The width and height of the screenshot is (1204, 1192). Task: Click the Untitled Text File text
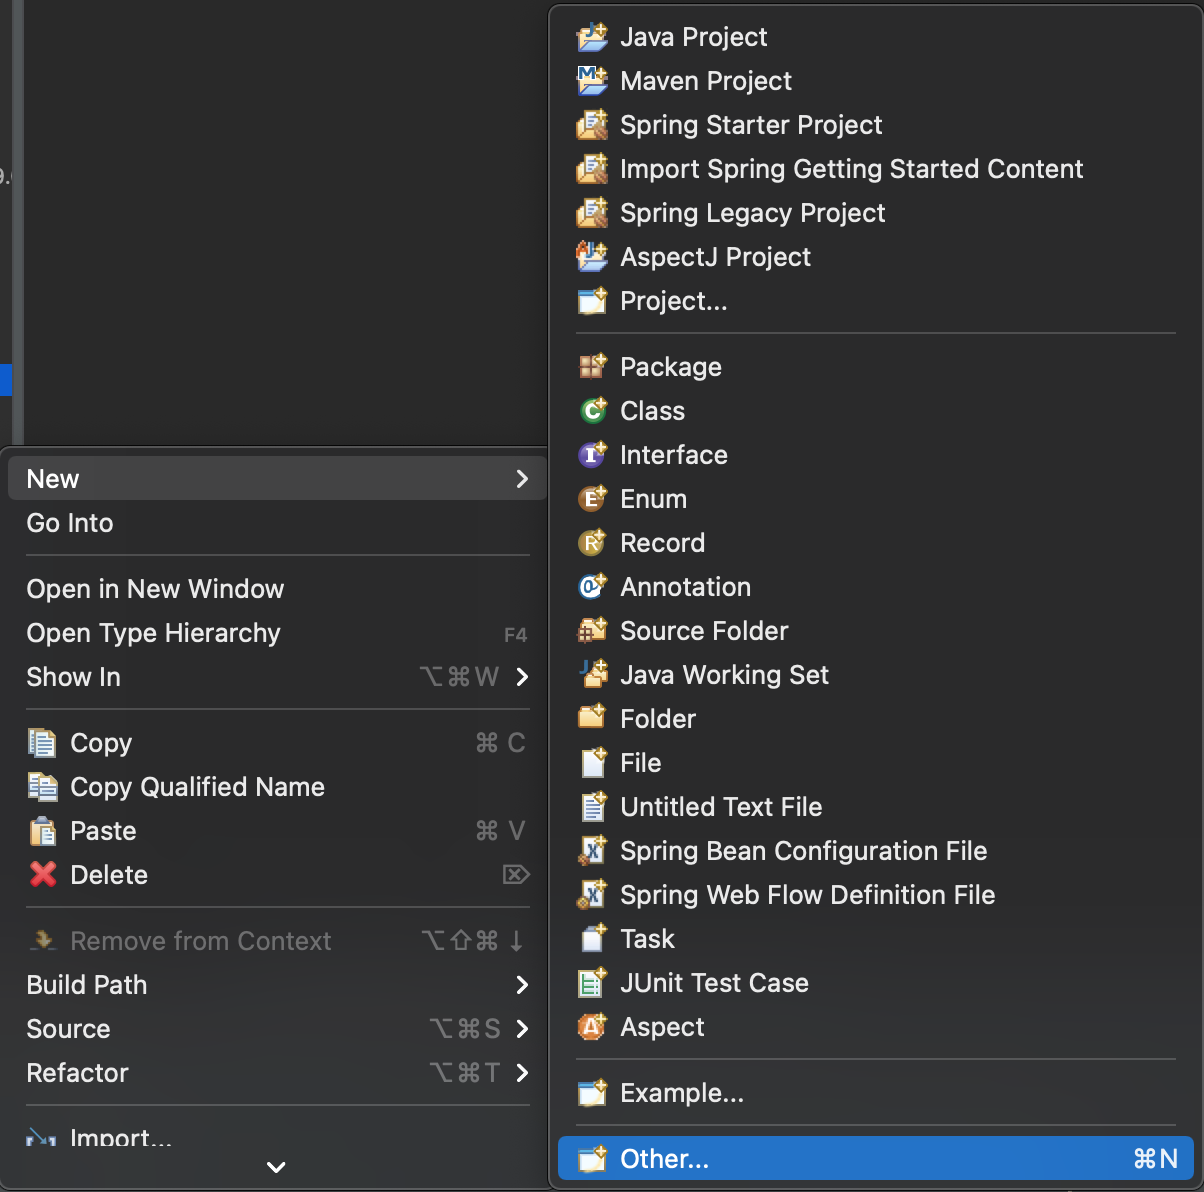pos(721,807)
